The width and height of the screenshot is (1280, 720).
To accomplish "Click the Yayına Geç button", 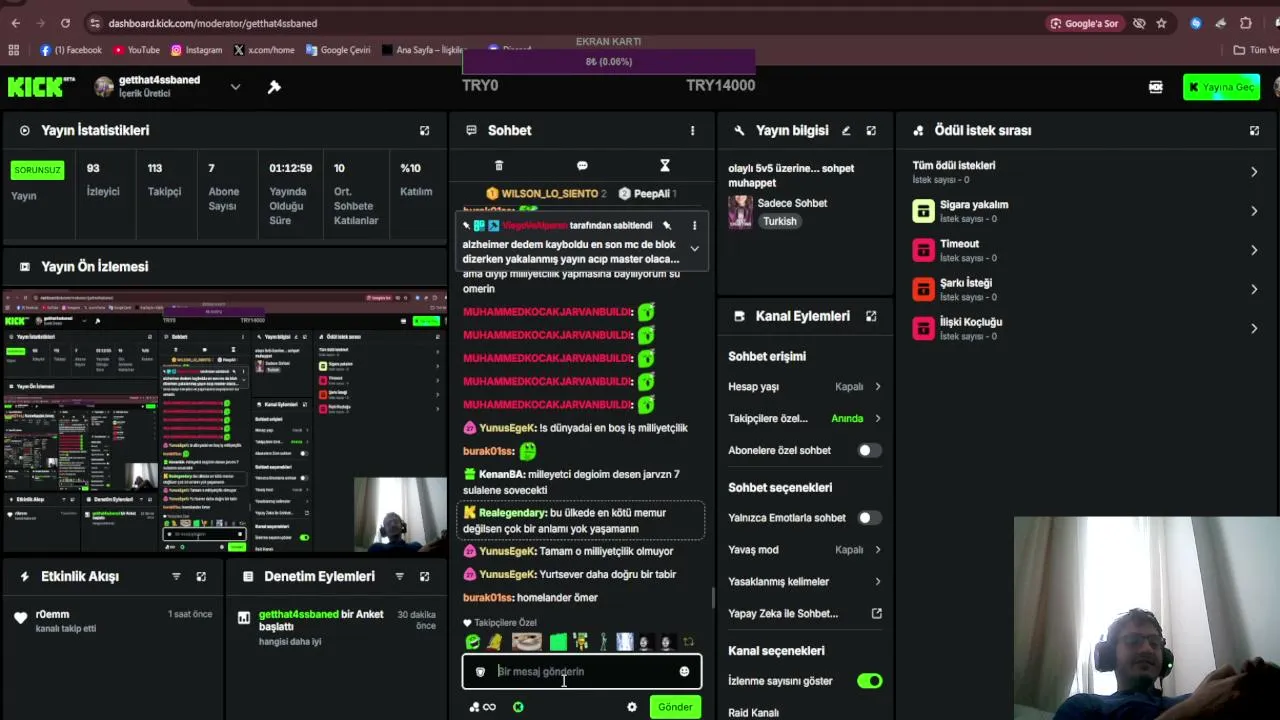I will click(1221, 87).
